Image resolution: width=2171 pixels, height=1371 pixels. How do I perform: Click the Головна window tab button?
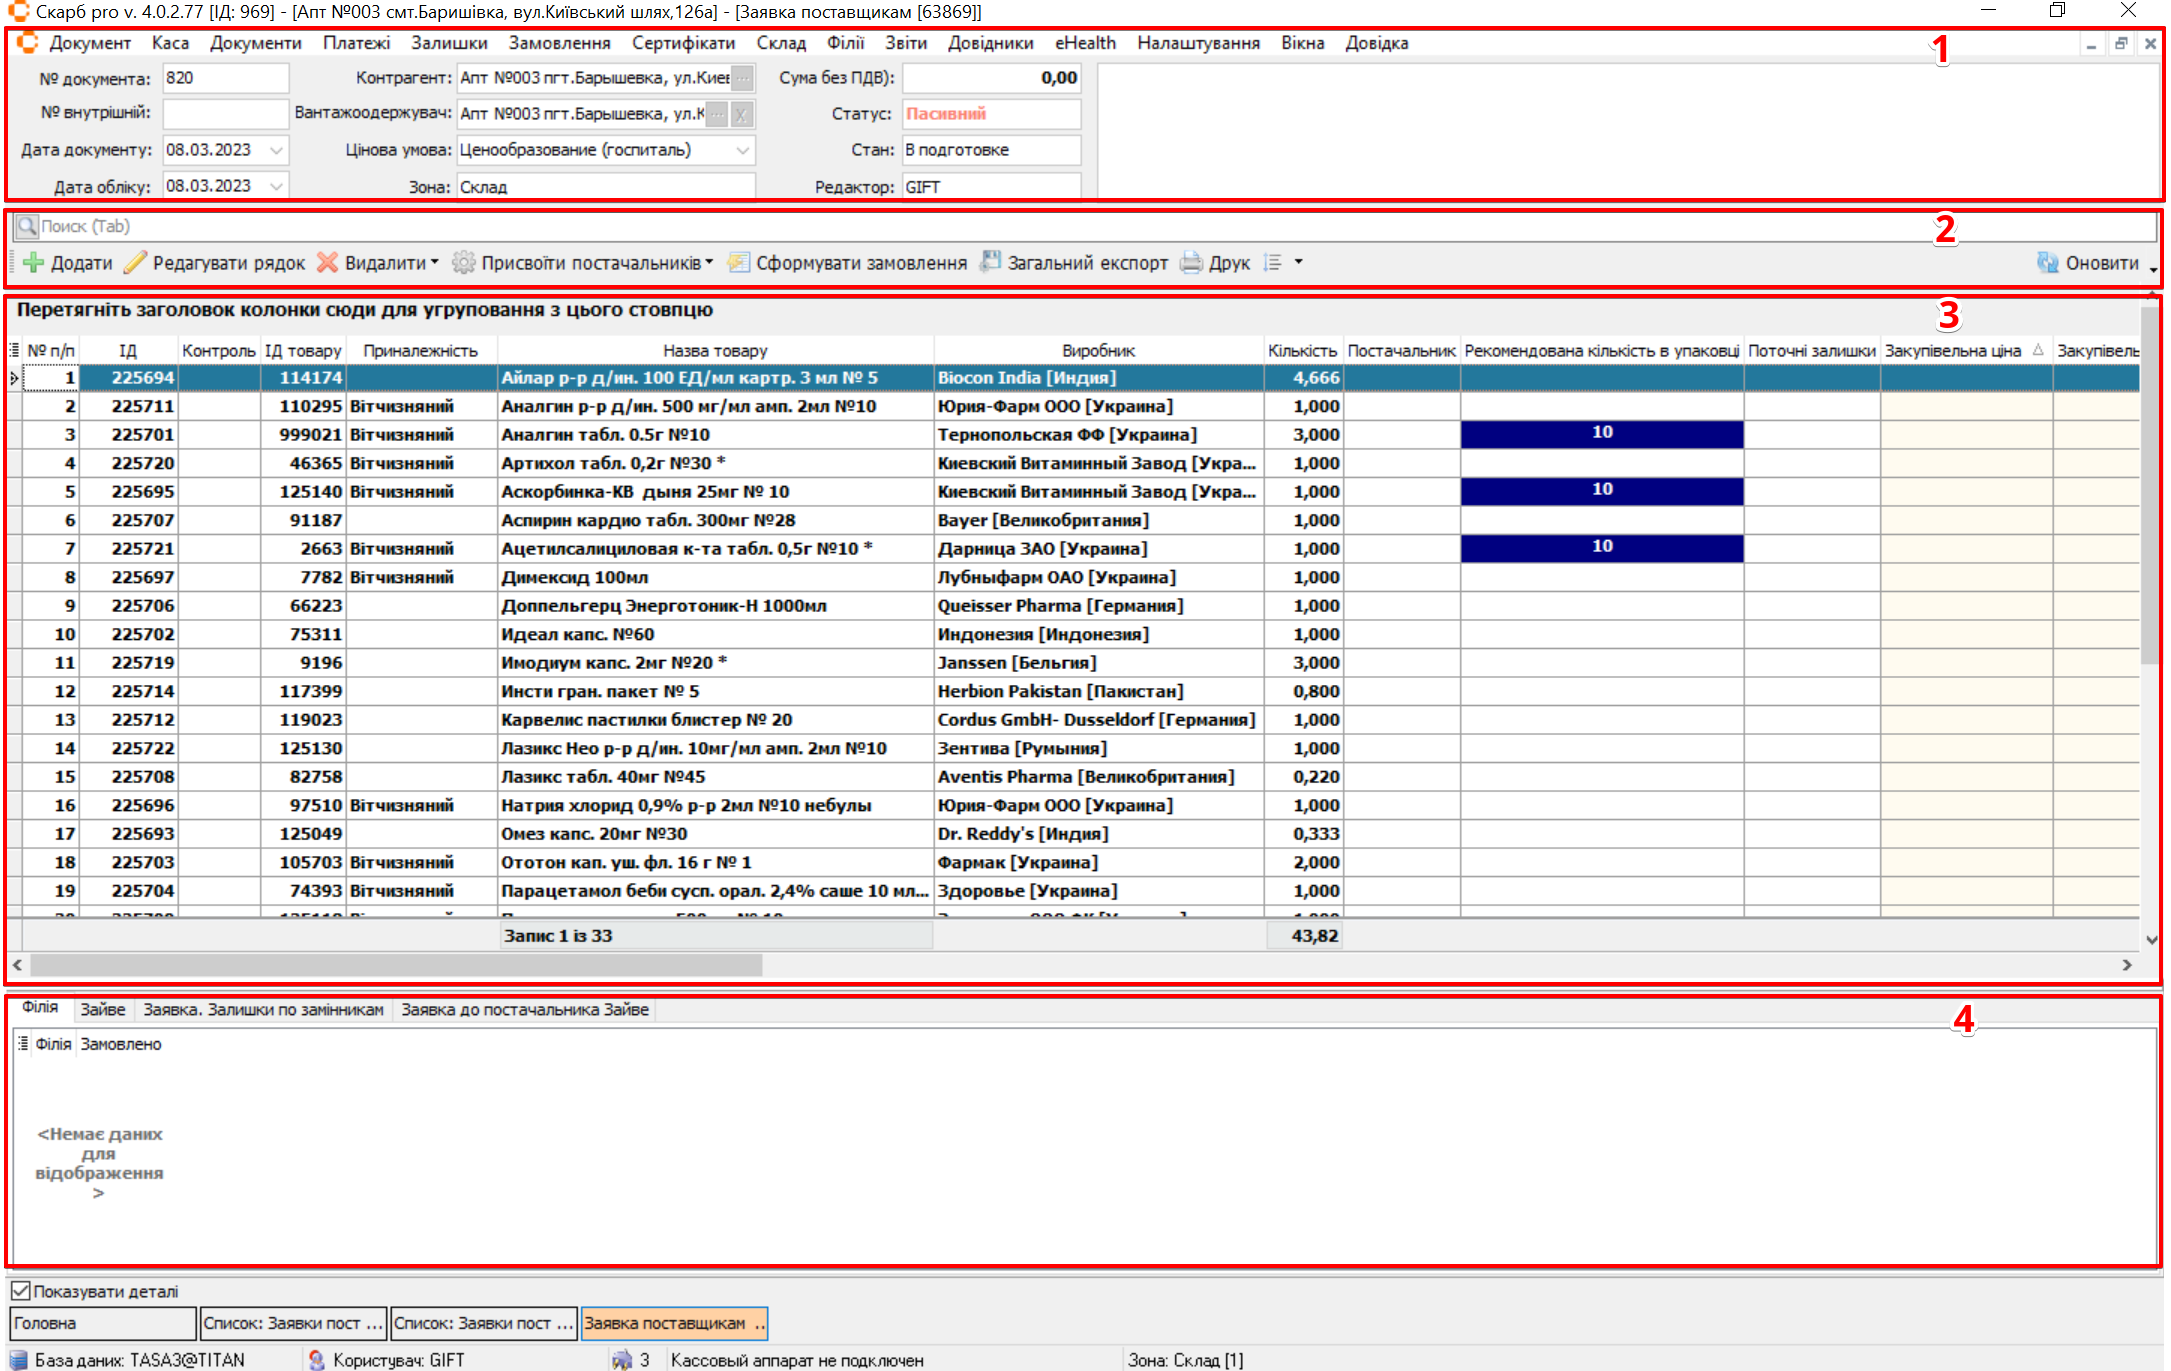coord(102,1323)
